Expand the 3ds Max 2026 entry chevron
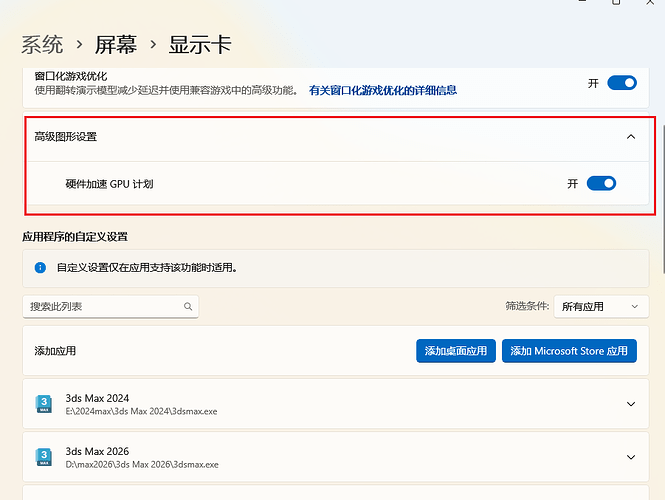The image size is (665, 500). click(x=630, y=457)
